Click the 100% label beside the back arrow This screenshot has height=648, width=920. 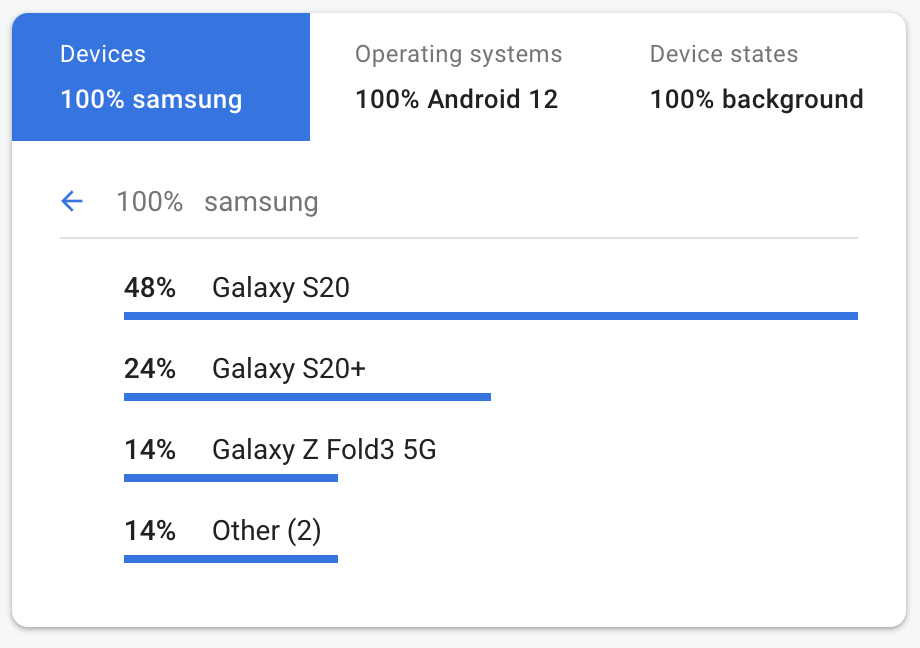click(148, 202)
